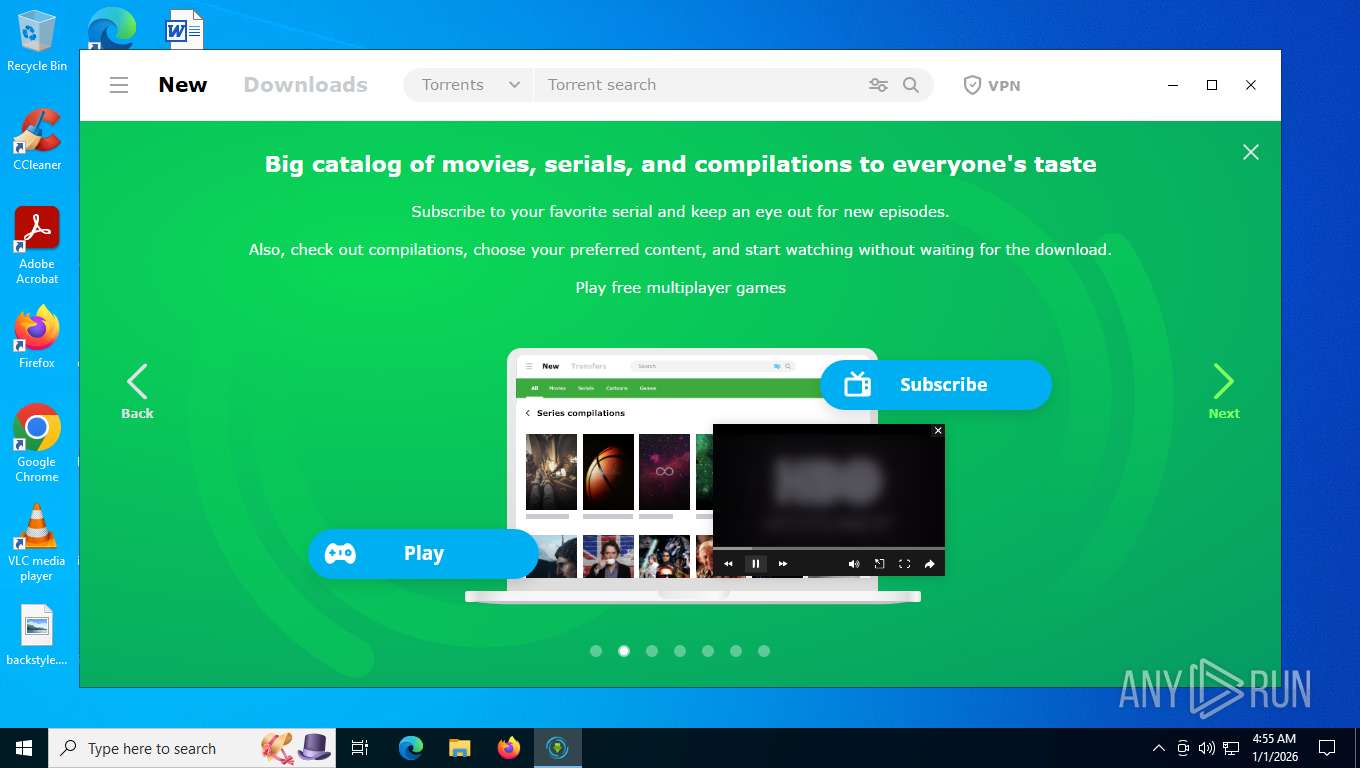Launch Firefox from the taskbar
This screenshot has width=1360, height=768.
coord(509,748)
